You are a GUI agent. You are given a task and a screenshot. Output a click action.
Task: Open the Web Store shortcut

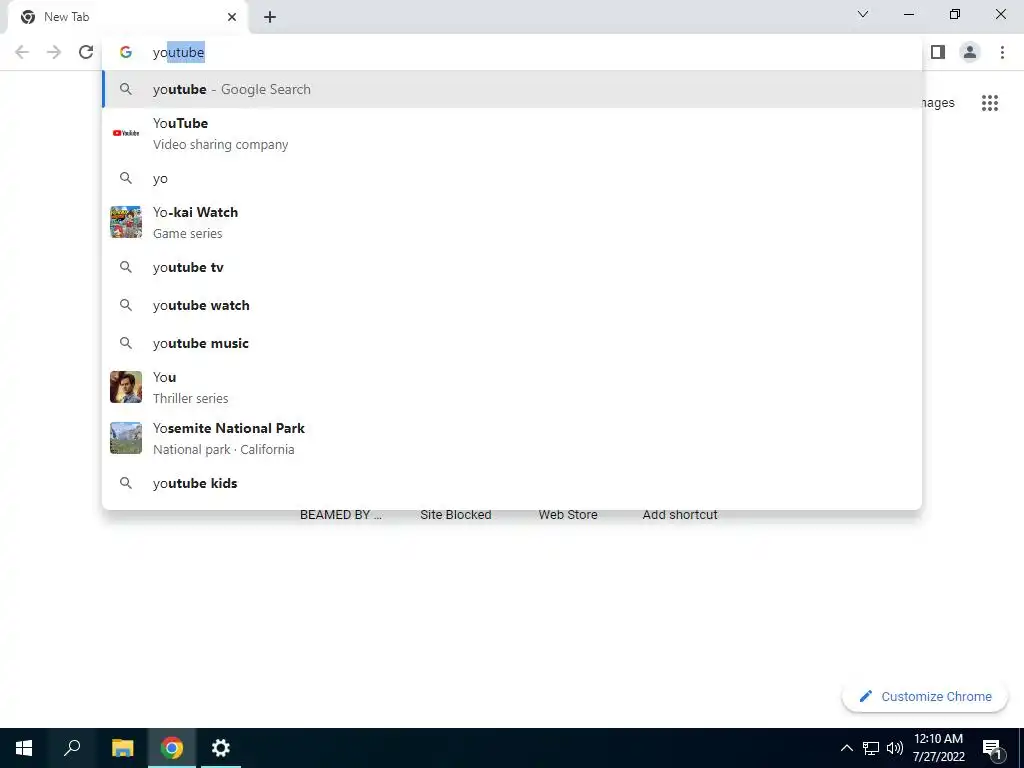click(x=568, y=515)
